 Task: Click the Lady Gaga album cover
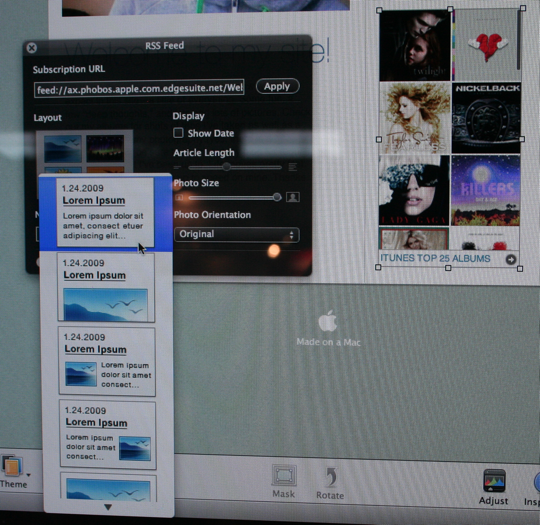point(414,190)
